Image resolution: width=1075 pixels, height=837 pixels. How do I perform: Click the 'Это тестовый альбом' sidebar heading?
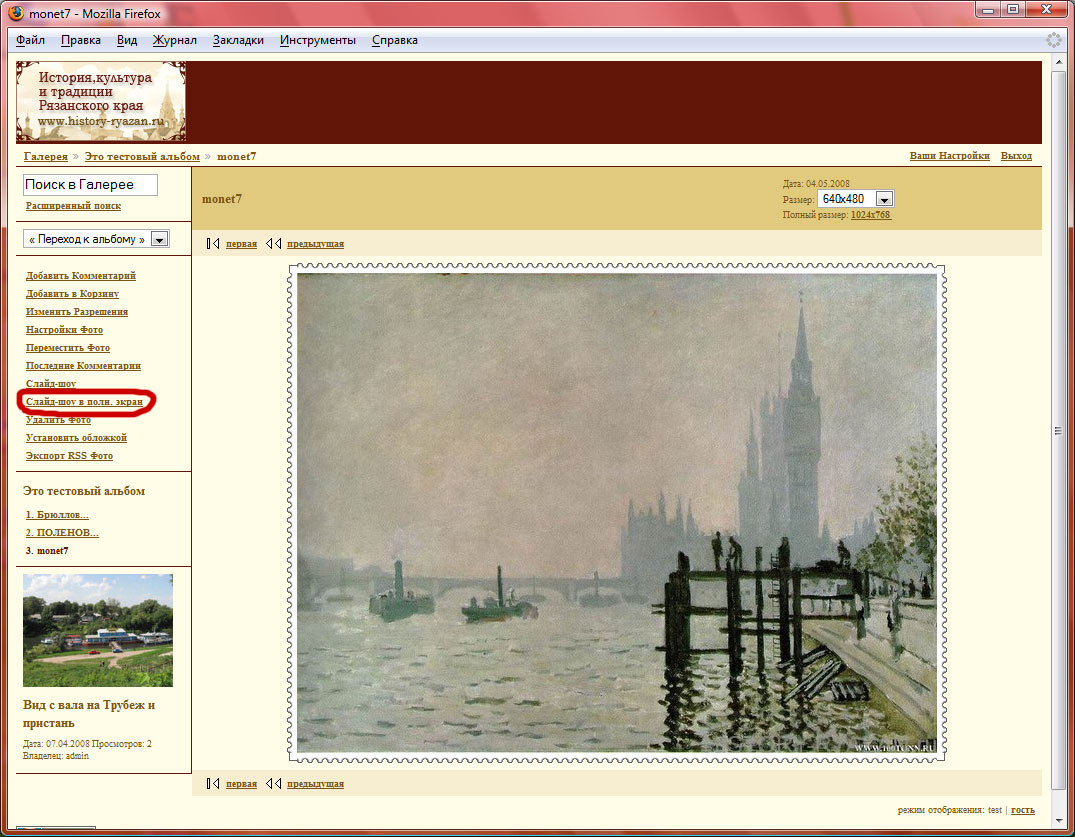point(84,491)
